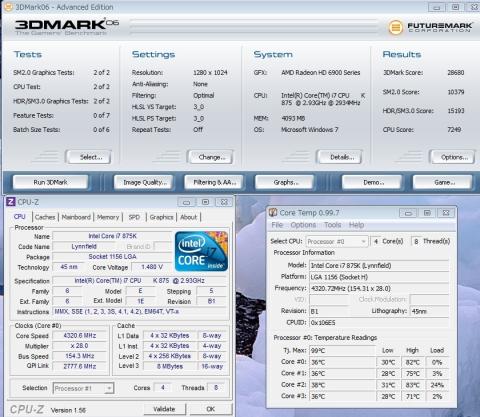Viewport: 480px width, 417px height.
Task: Click the GFX AMD Radeon HD 6900 Series text
Action: click(320, 73)
